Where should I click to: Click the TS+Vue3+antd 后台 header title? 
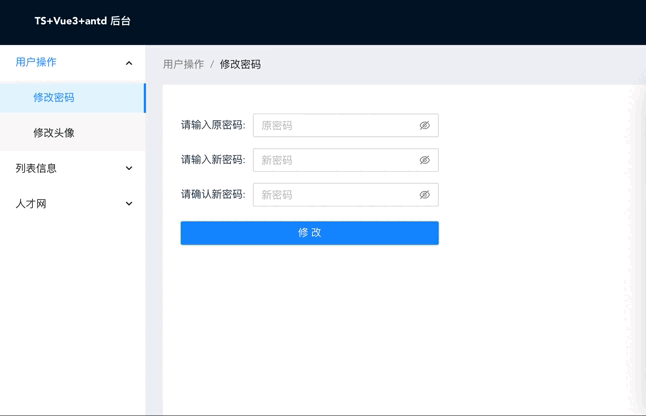[x=82, y=21]
